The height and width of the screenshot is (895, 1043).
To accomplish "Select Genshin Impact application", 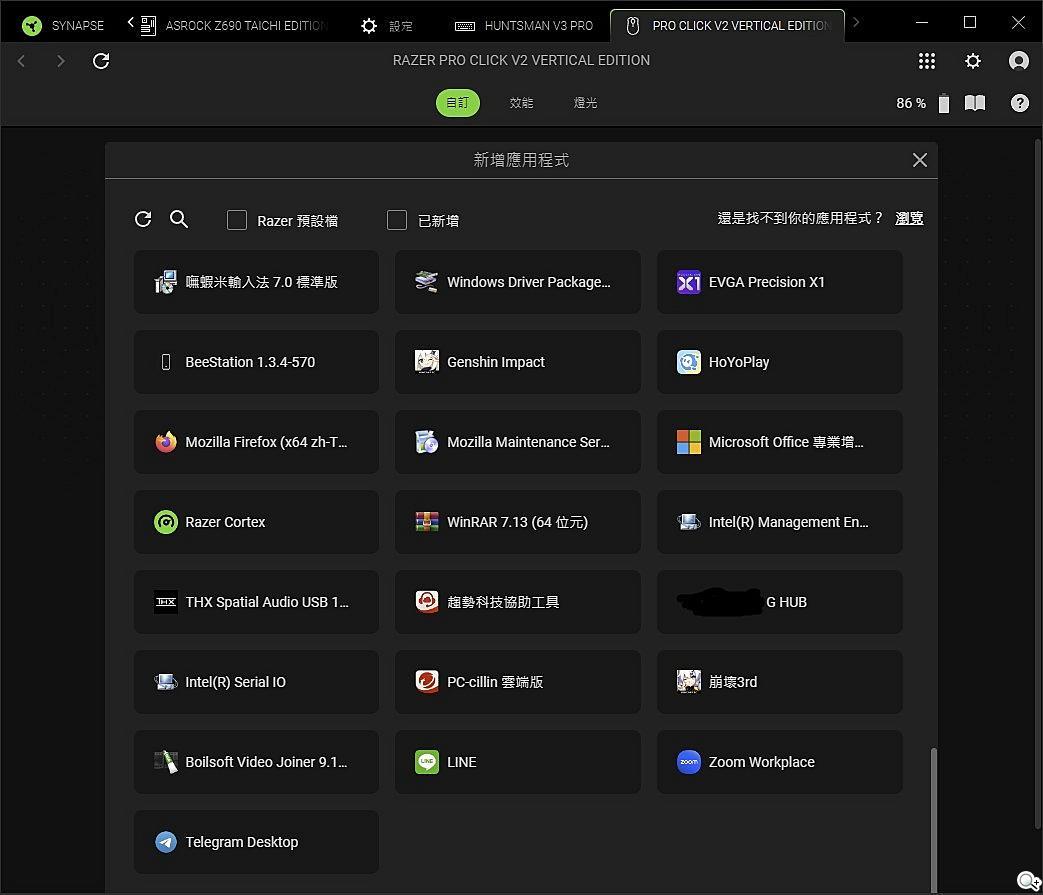I will (517, 362).
